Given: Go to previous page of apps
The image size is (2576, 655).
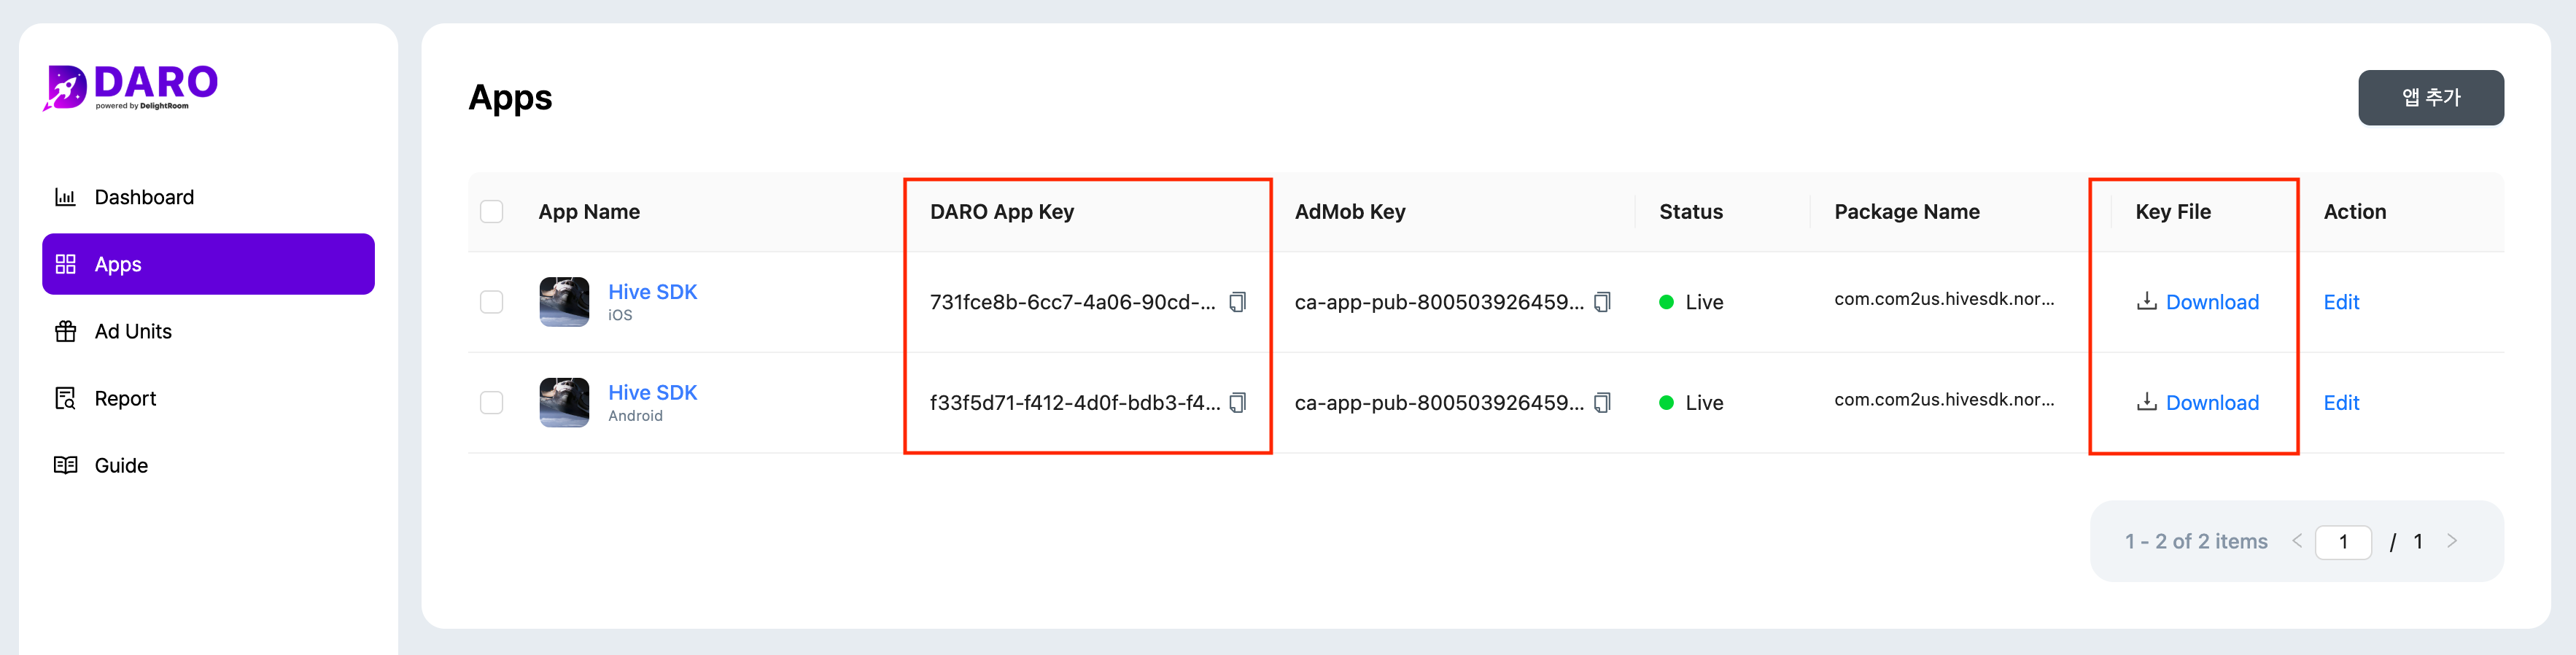Looking at the screenshot, I should pos(2297,541).
